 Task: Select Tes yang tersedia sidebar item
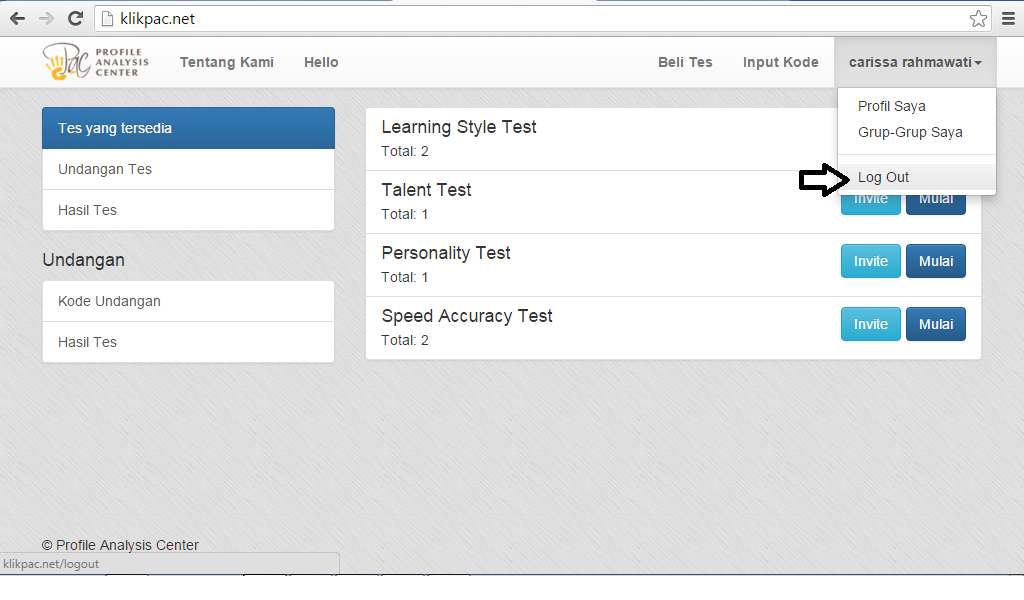(188, 128)
